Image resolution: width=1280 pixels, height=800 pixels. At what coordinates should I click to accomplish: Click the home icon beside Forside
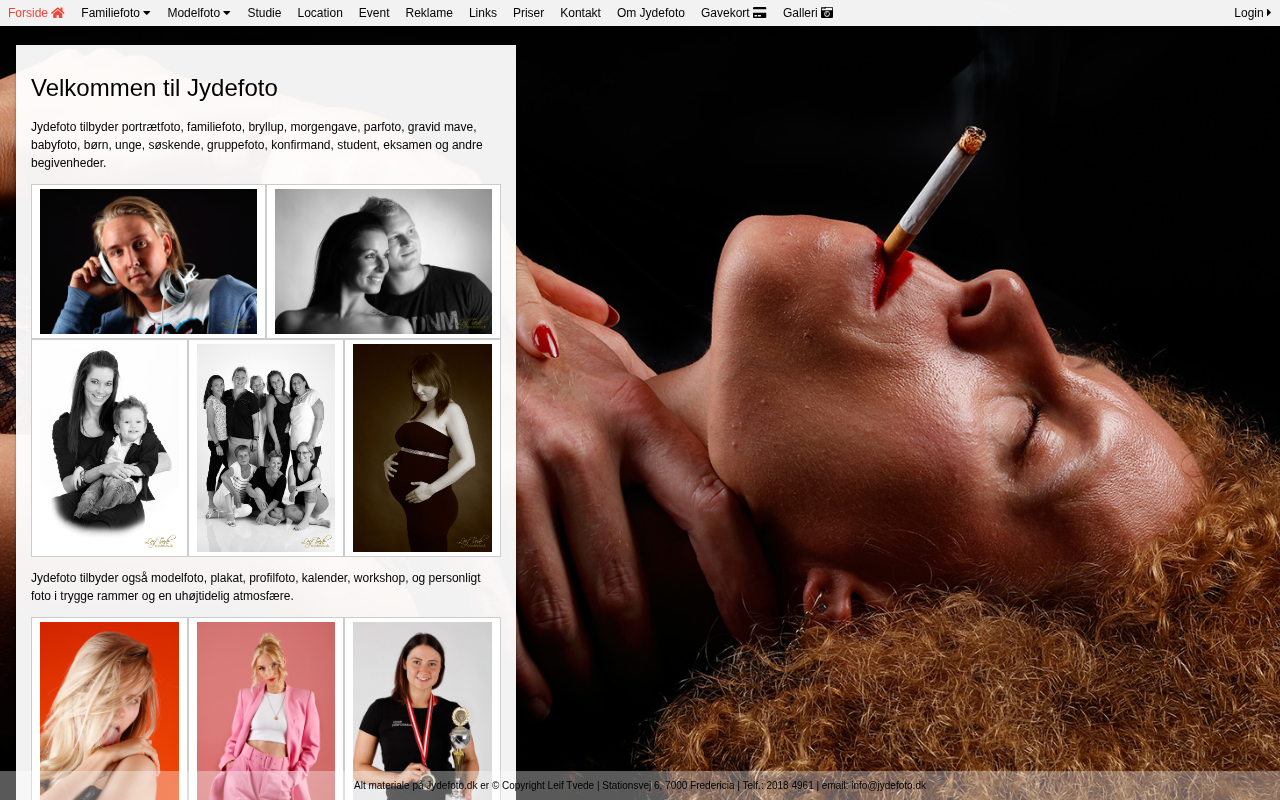58,13
